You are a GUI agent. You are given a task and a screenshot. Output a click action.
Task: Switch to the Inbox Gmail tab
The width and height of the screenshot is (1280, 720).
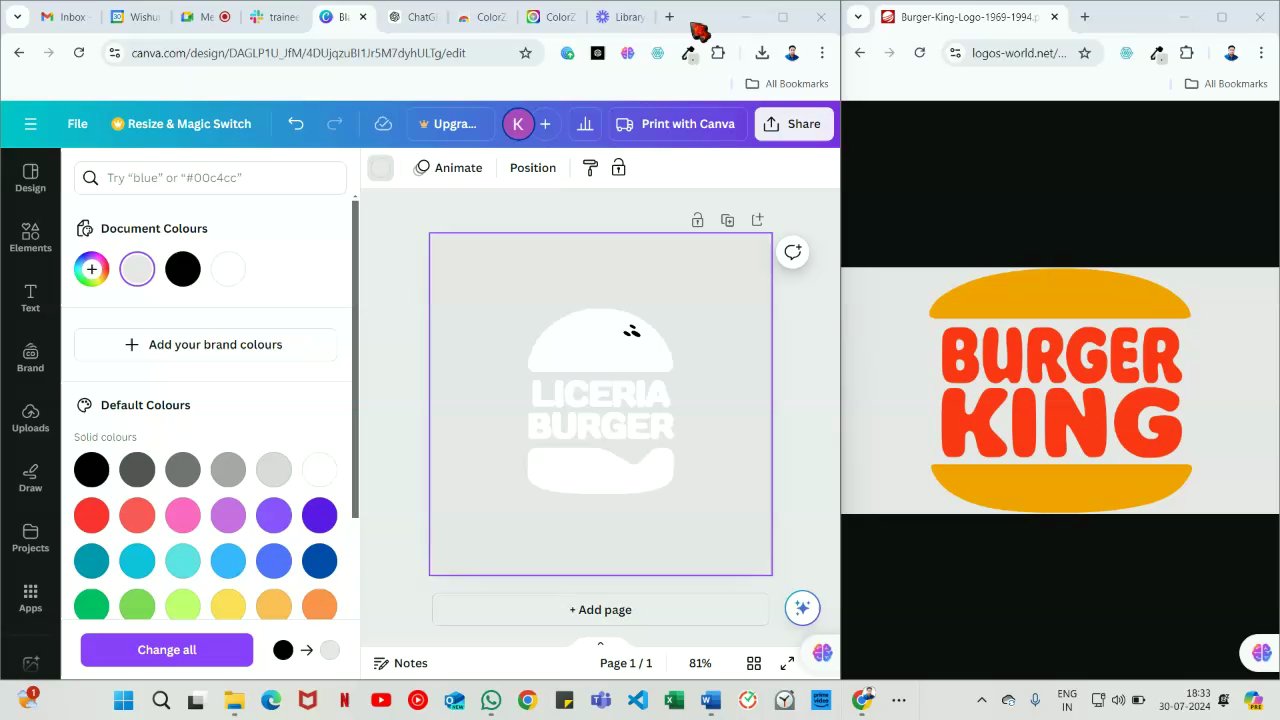coord(64,17)
